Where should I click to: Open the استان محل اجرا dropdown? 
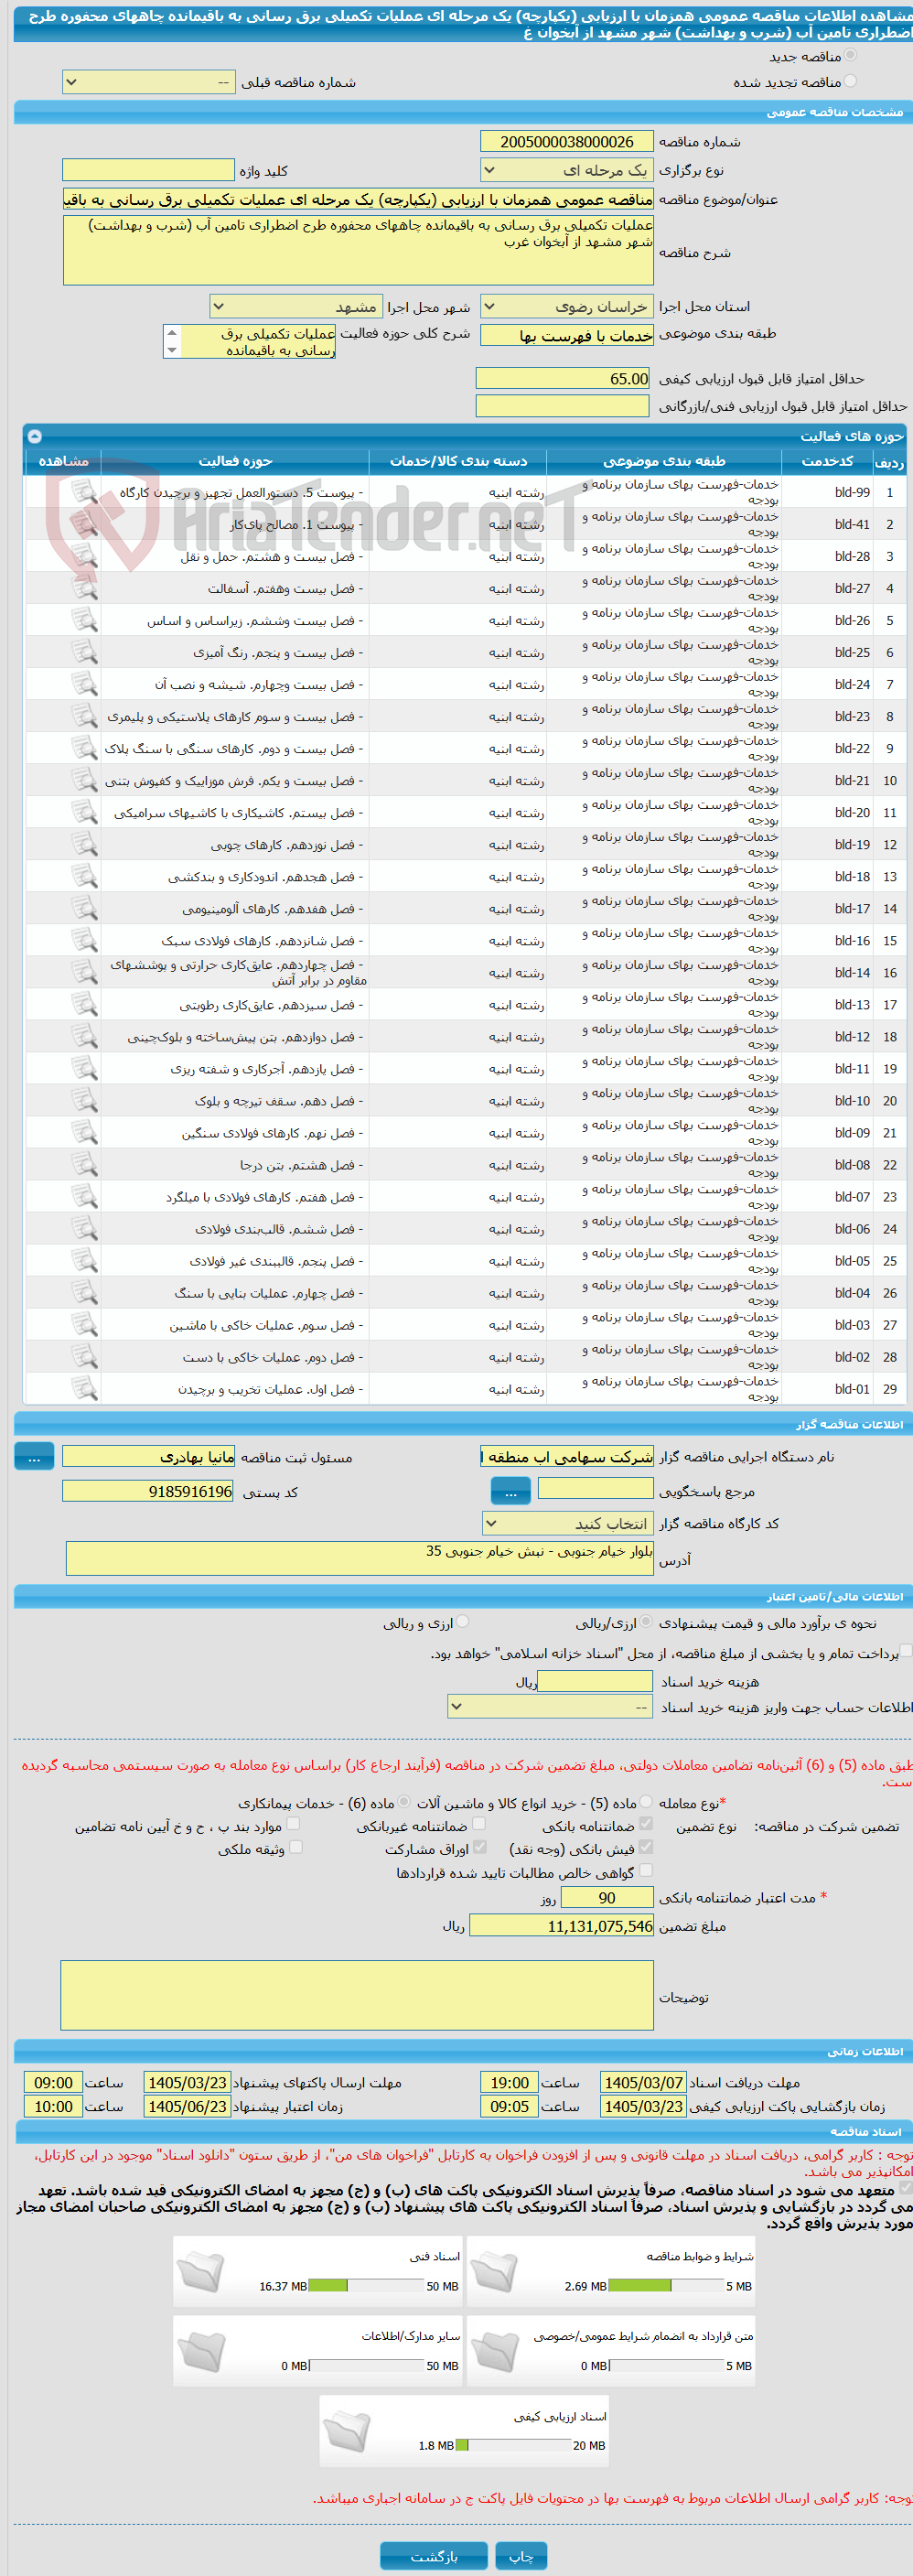pyautogui.click(x=567, y=307)
